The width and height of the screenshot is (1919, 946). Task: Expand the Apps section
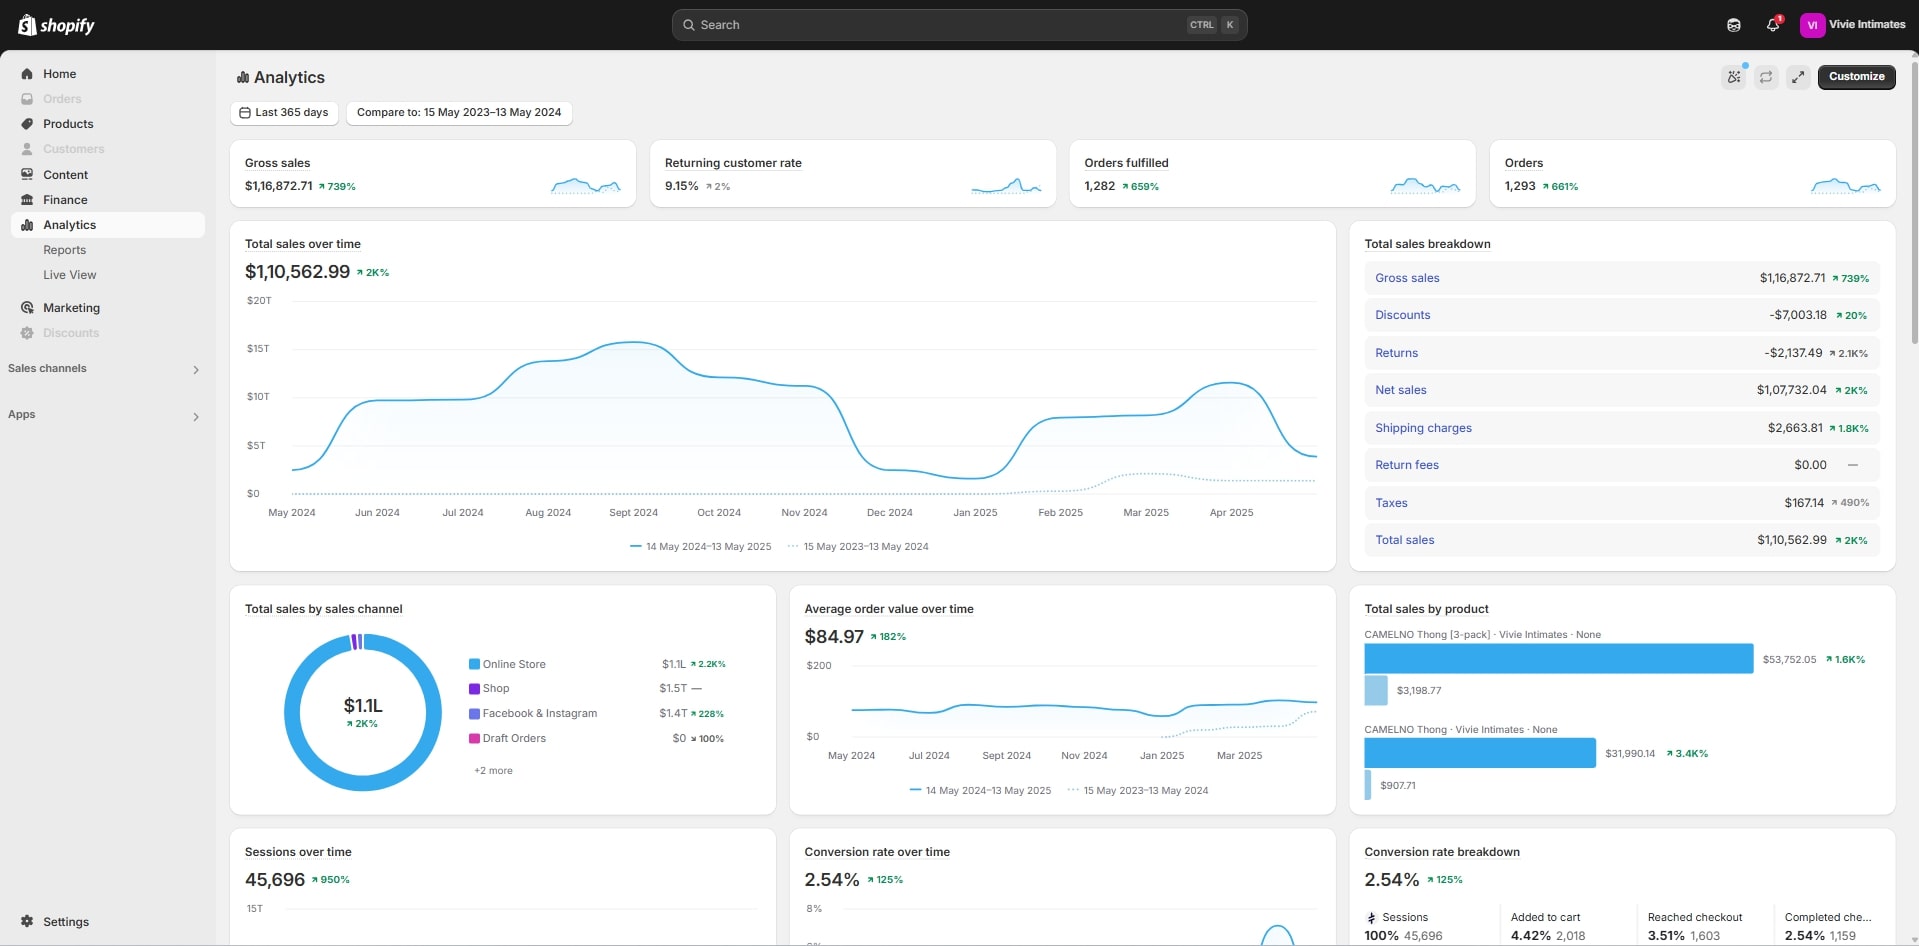tap(196, 417)
